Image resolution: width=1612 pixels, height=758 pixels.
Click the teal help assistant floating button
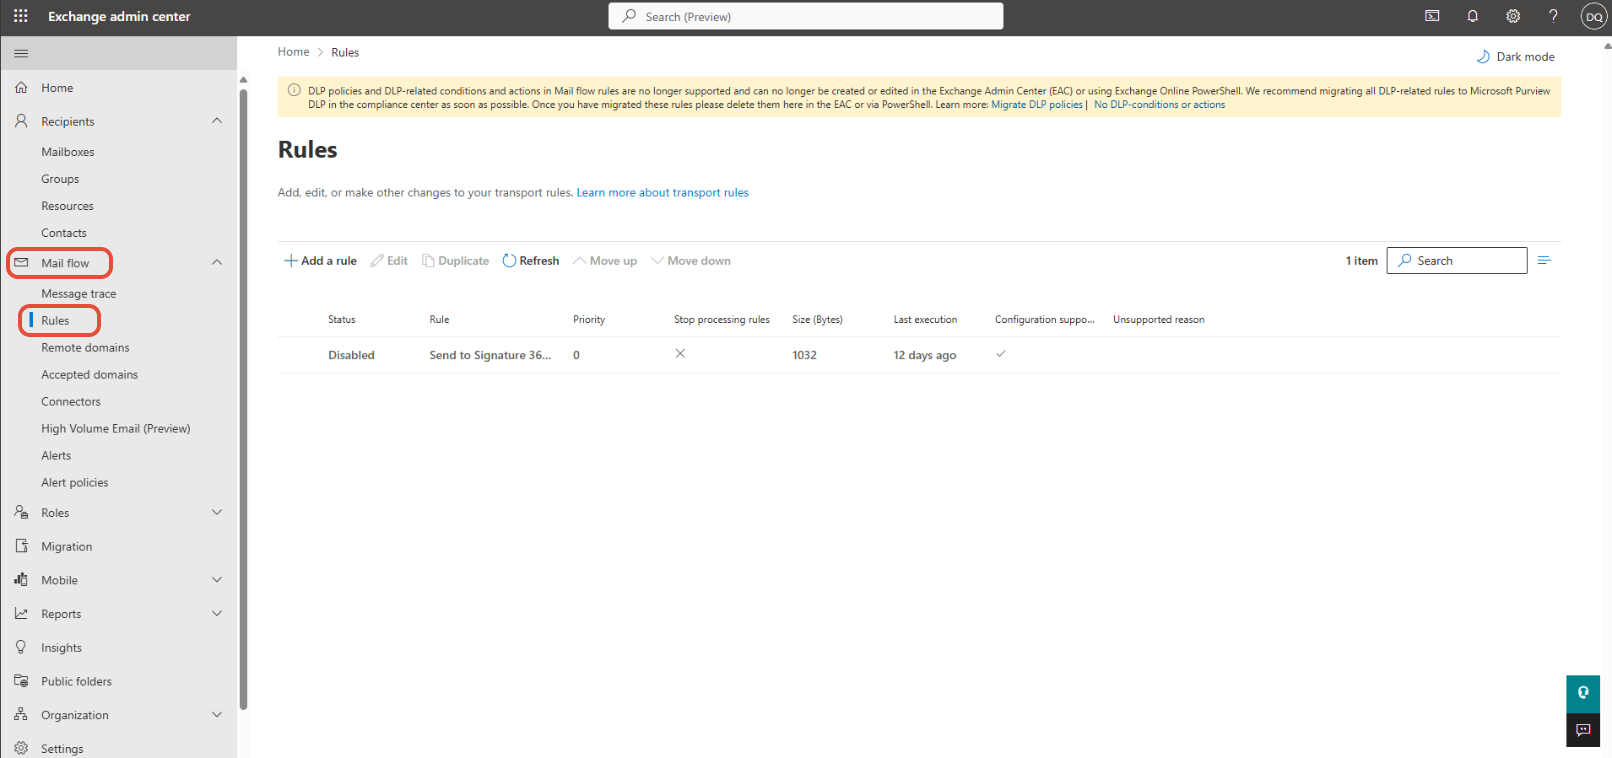pyautogui.click(x=1583, y=692)
